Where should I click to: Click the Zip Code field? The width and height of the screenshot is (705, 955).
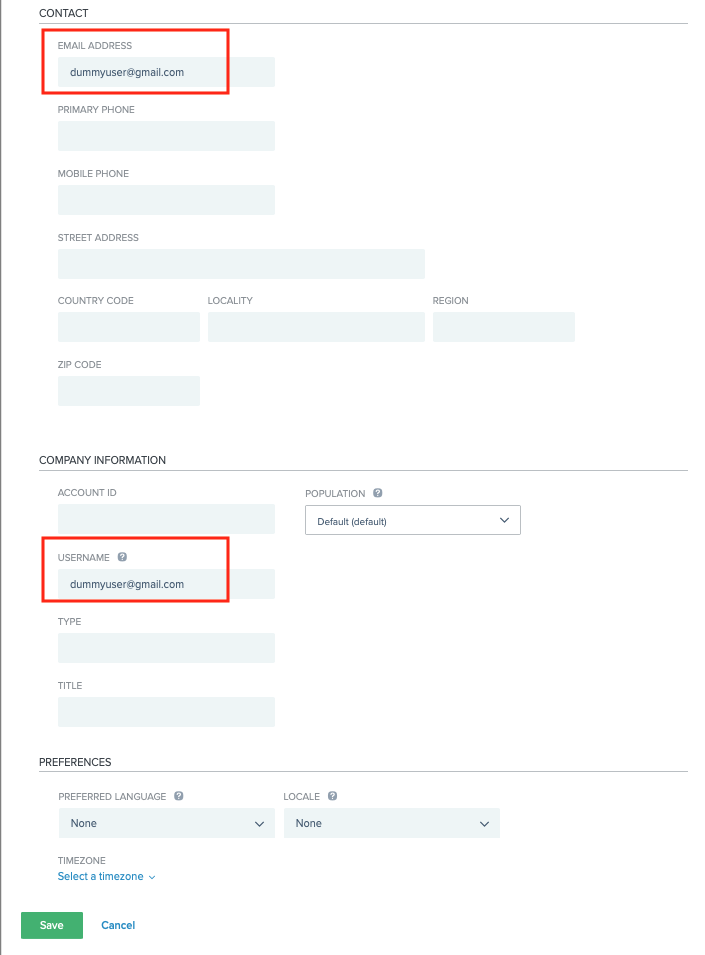(x=128, y=390)
